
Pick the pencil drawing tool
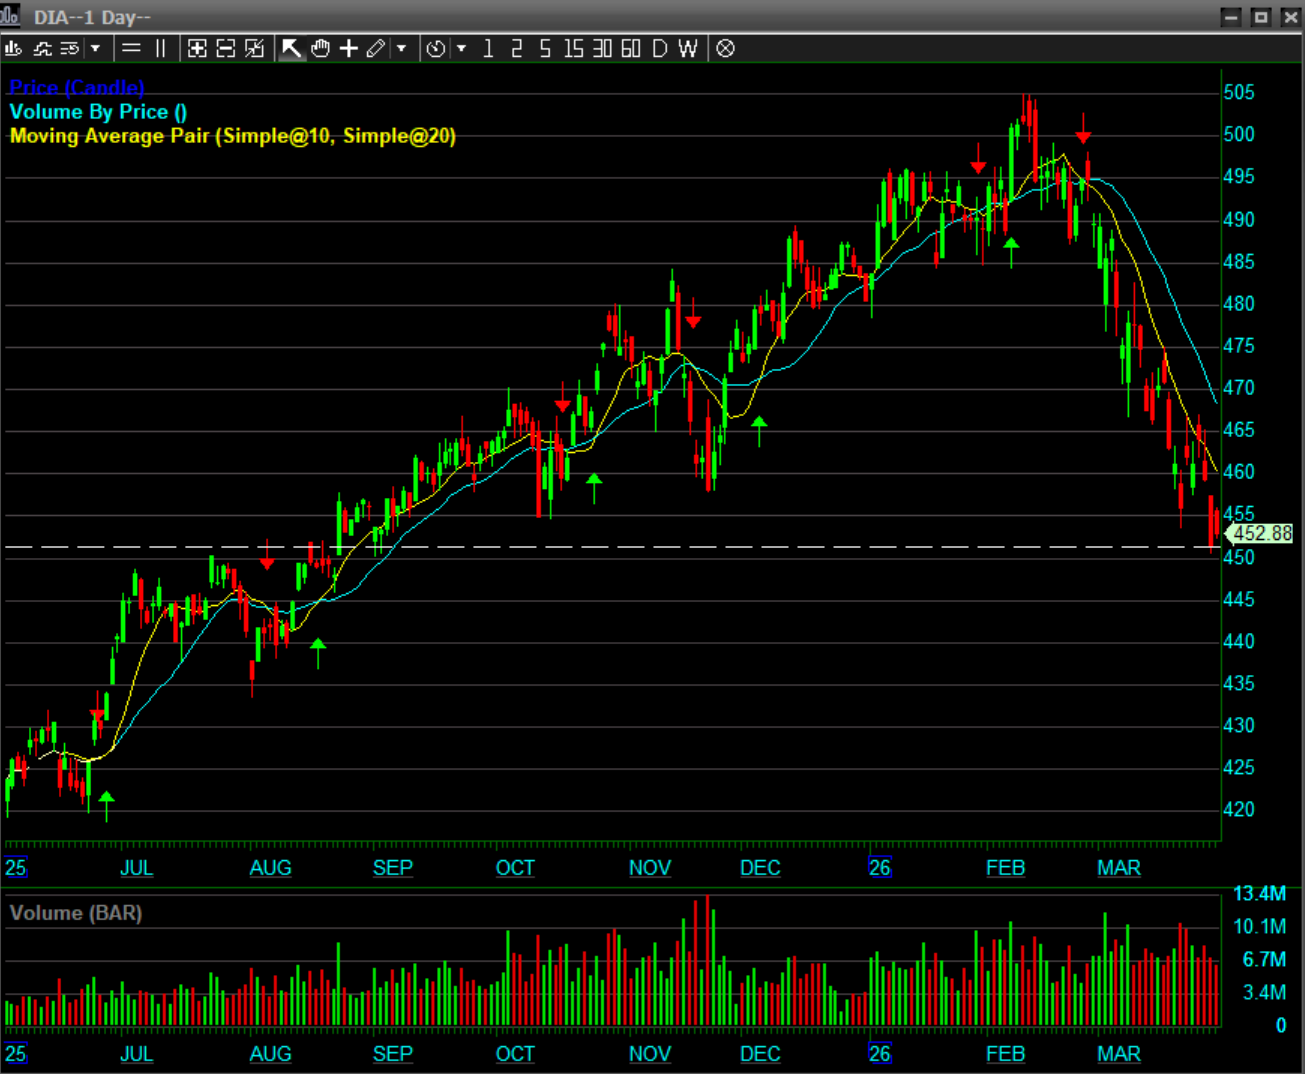click(x=376, y=48)
